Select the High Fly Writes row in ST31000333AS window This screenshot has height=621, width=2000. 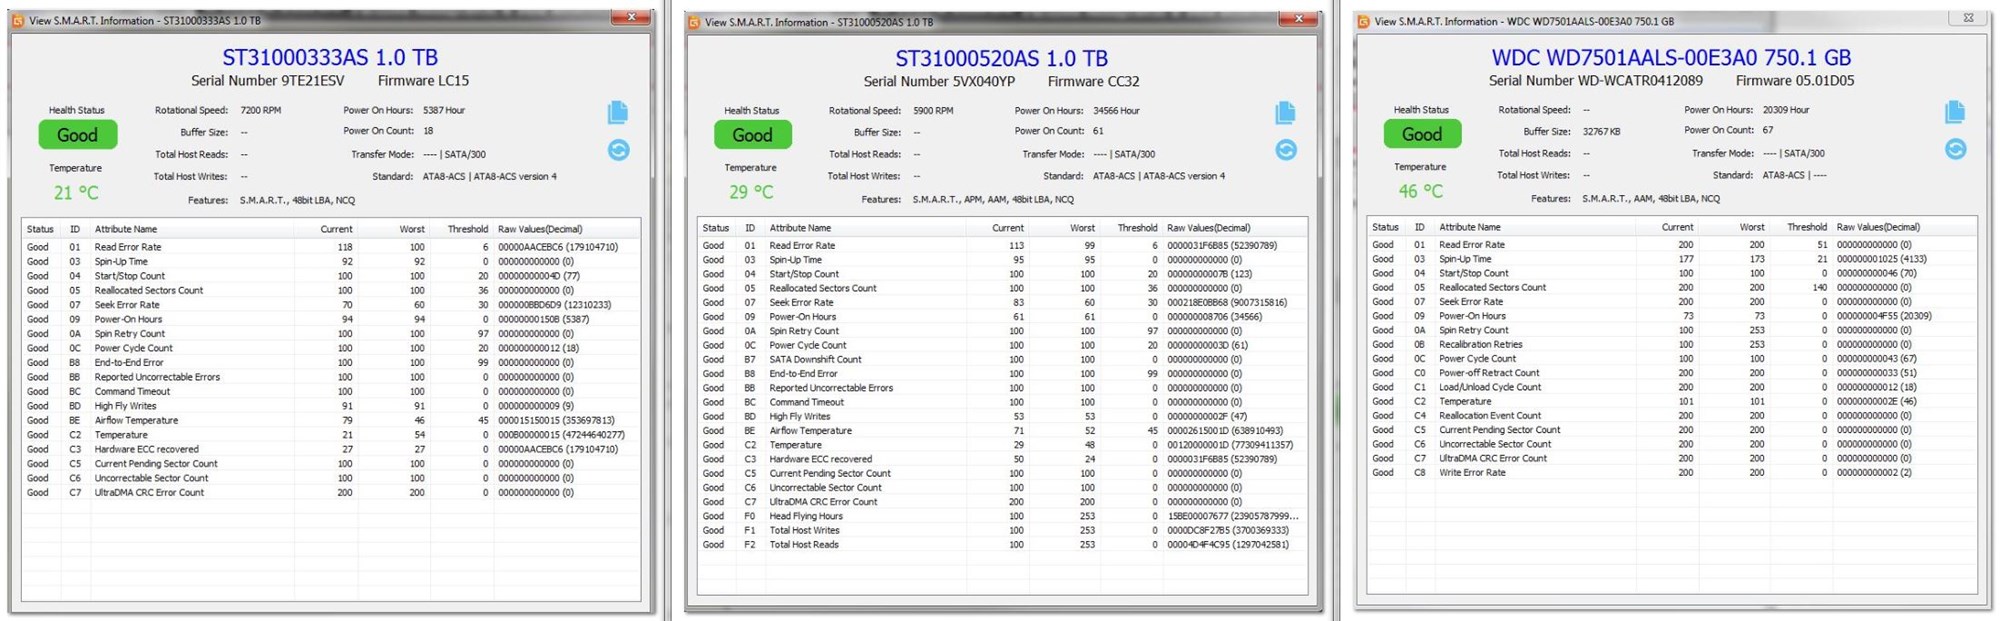[330, 406]
